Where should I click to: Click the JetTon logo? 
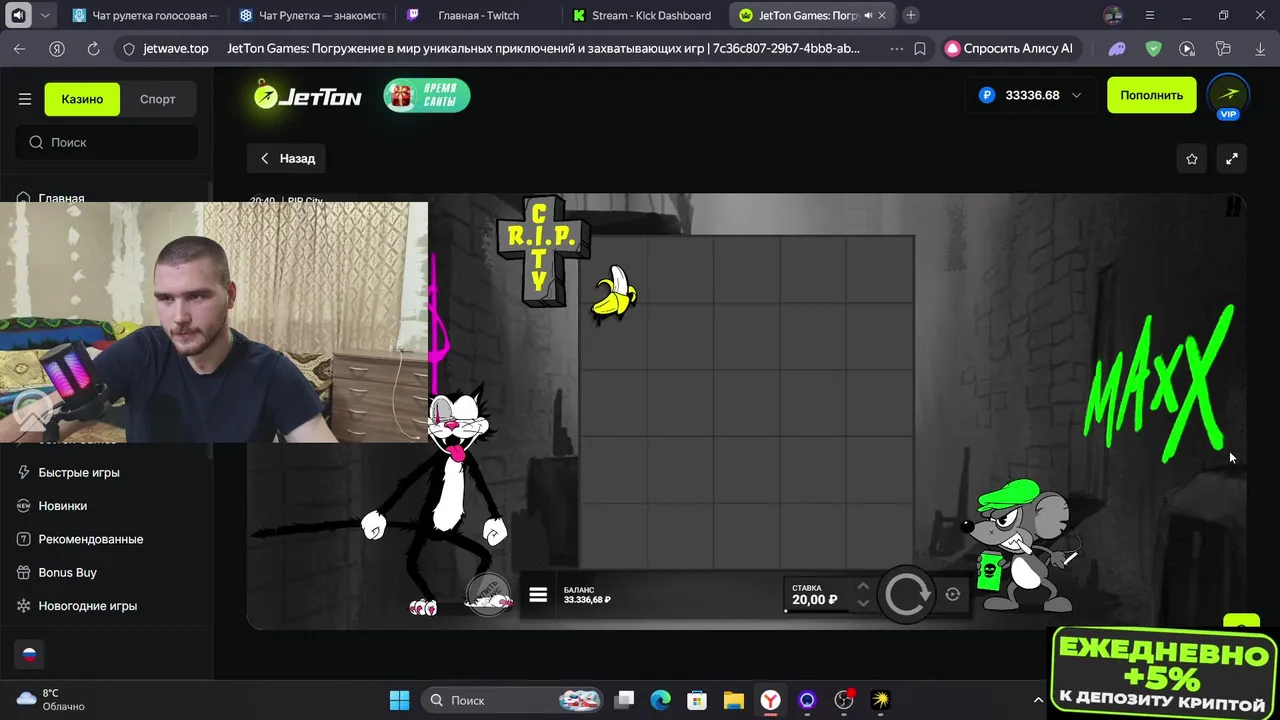pyautogui.click(x=307, y=96)
